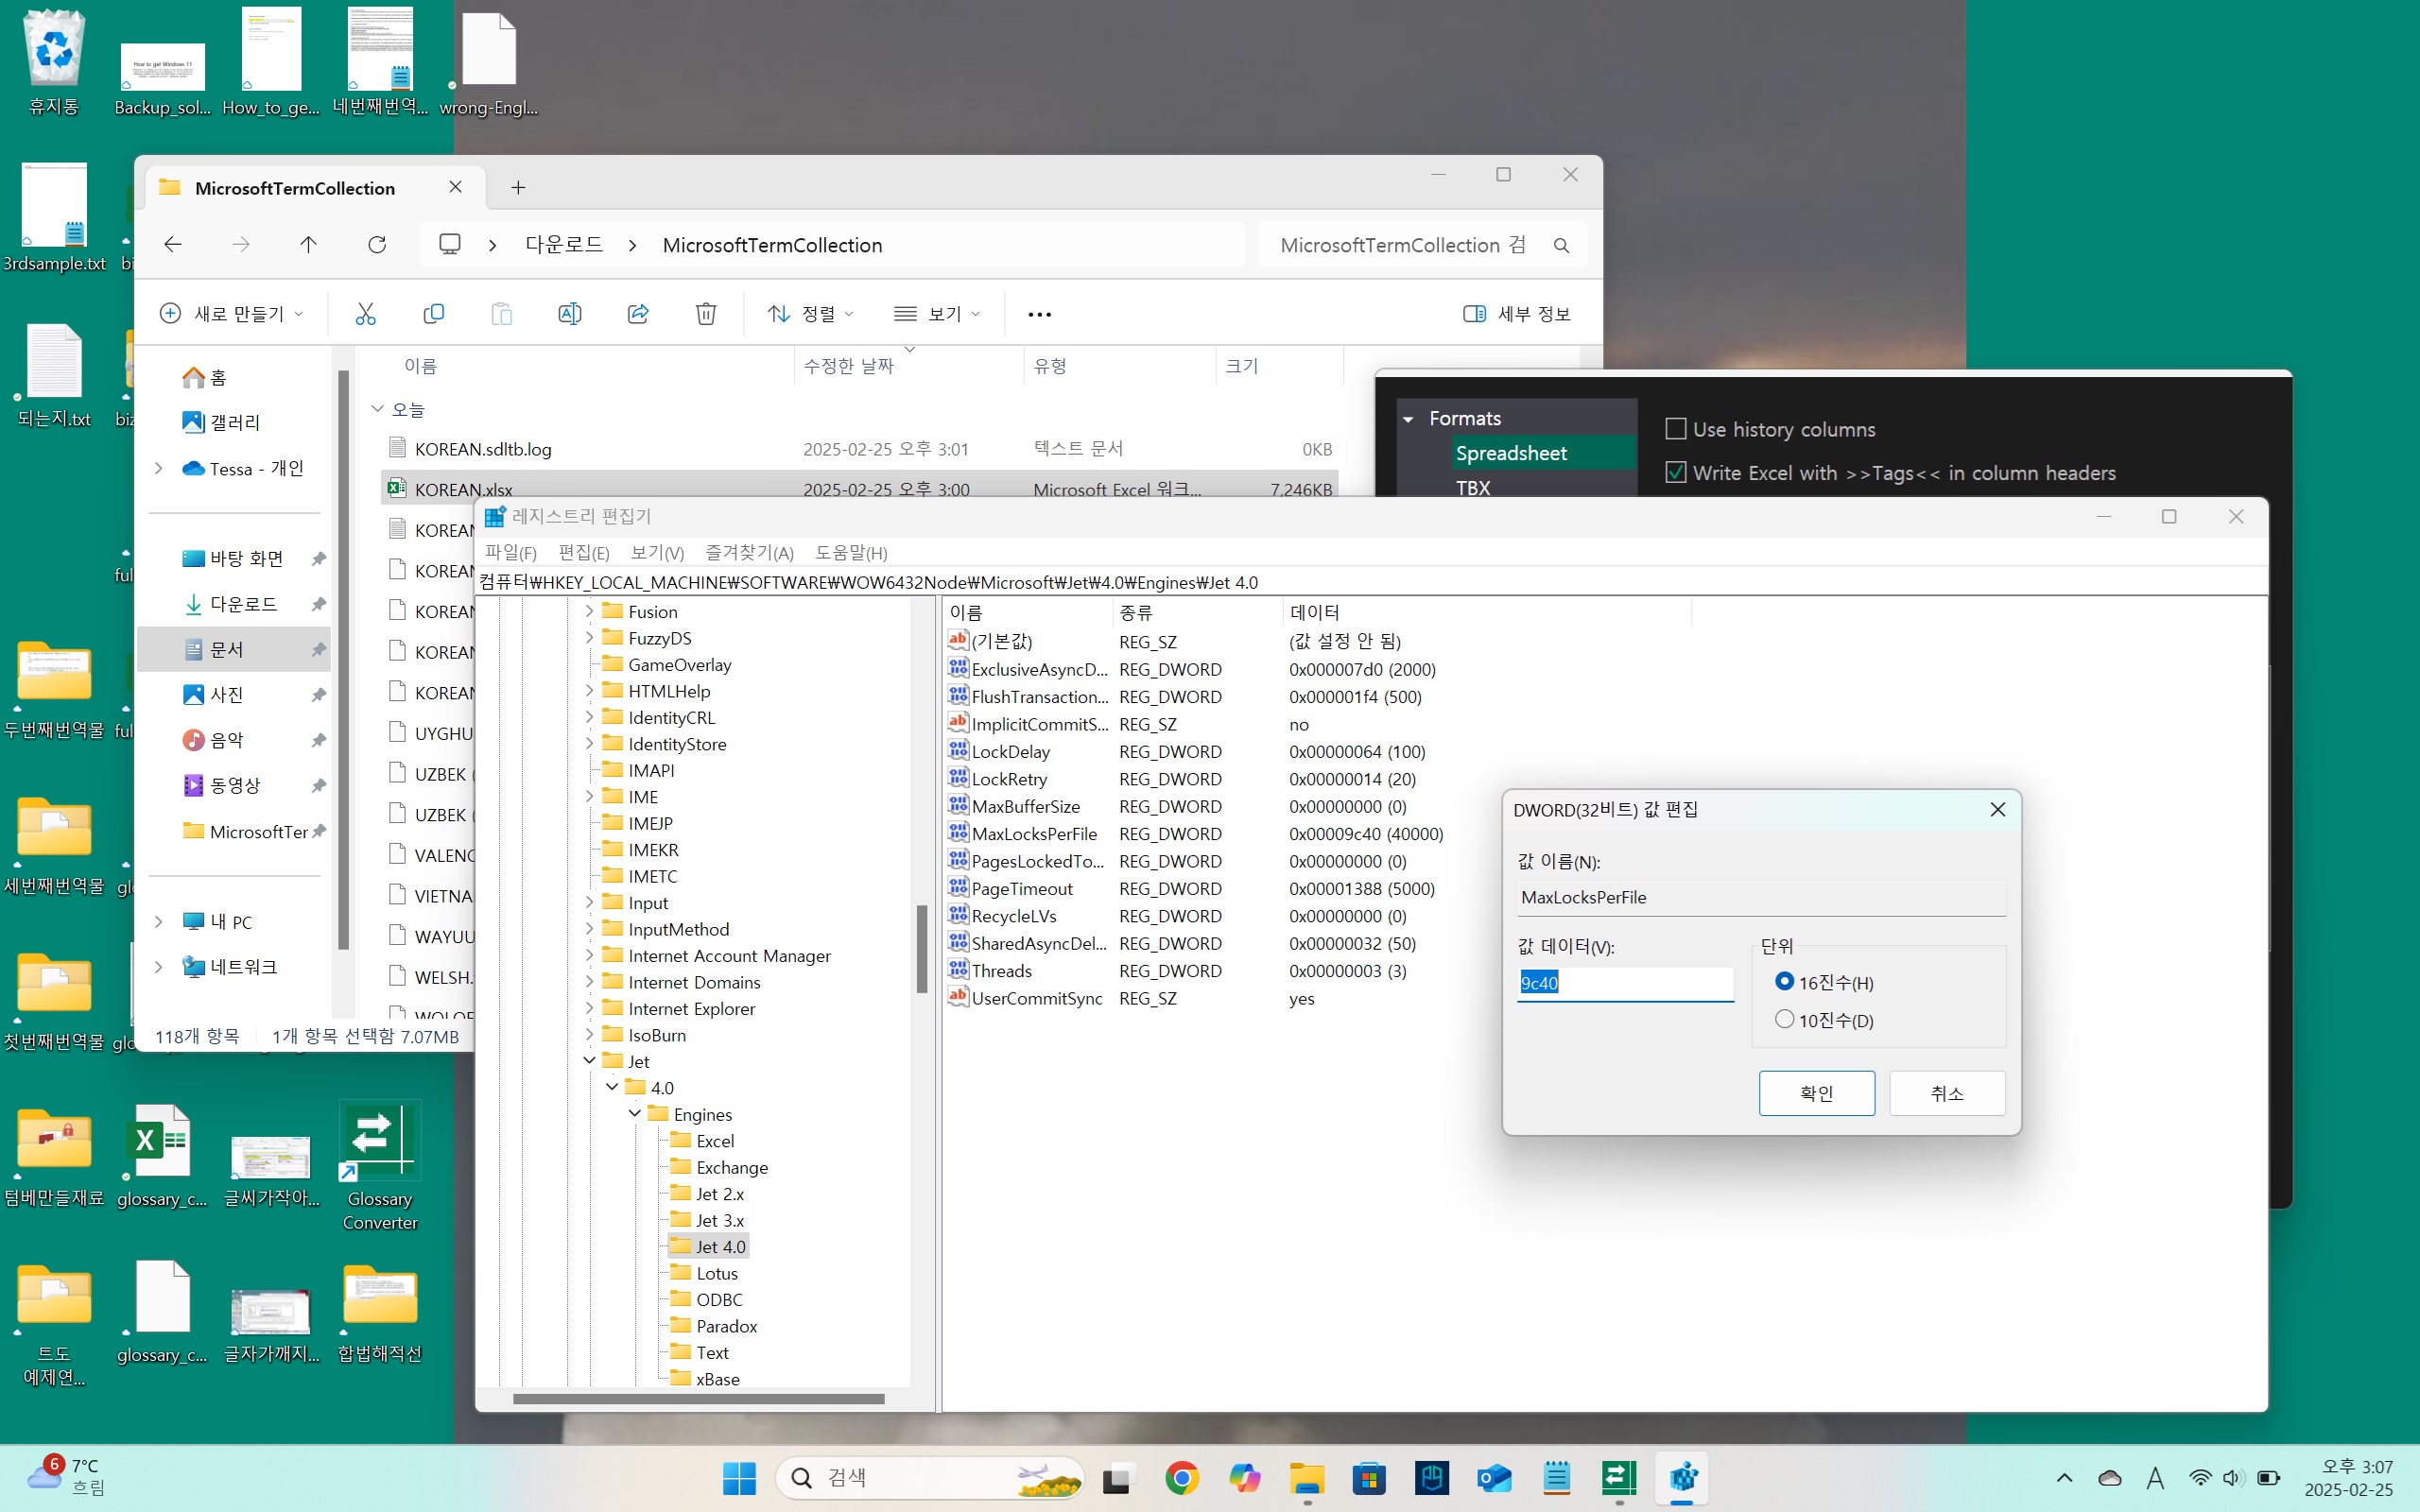Open Google Chrome from the taskbar

click(x=1182, y=1478)
